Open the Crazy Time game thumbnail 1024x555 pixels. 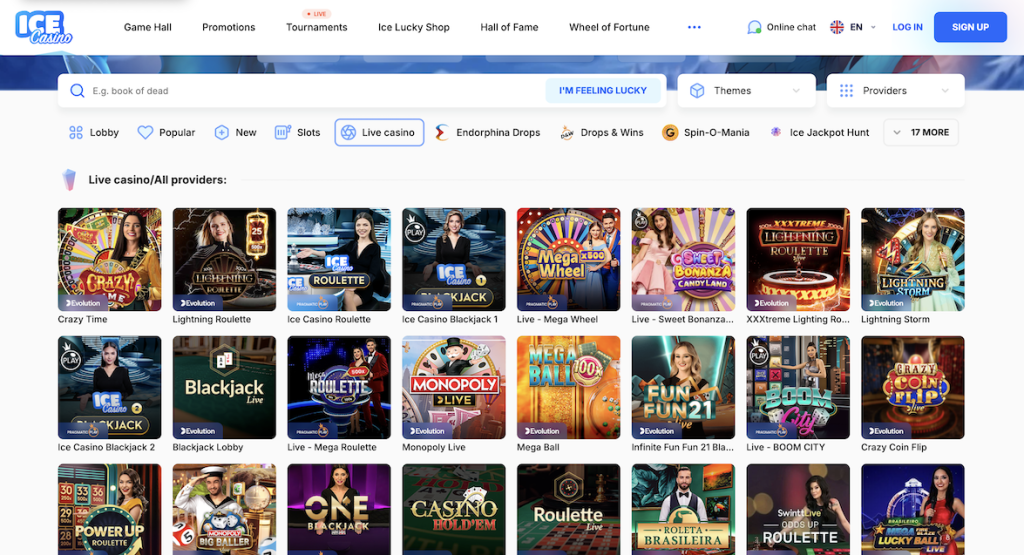[x=110, y=259]
